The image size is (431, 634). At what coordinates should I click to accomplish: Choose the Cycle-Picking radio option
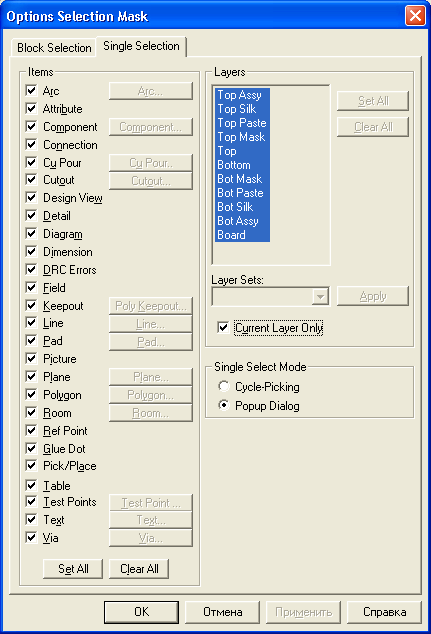click(x=224, y=386)
